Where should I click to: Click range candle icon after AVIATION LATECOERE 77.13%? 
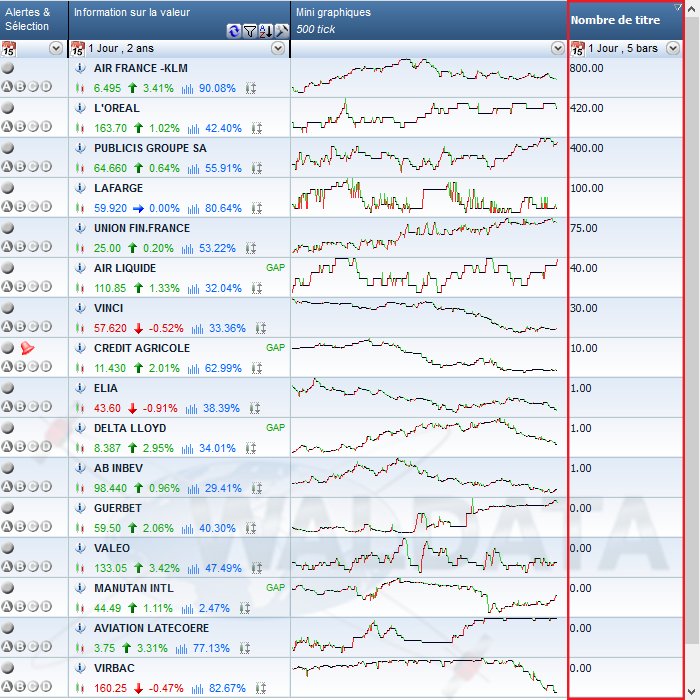point(245,648)
